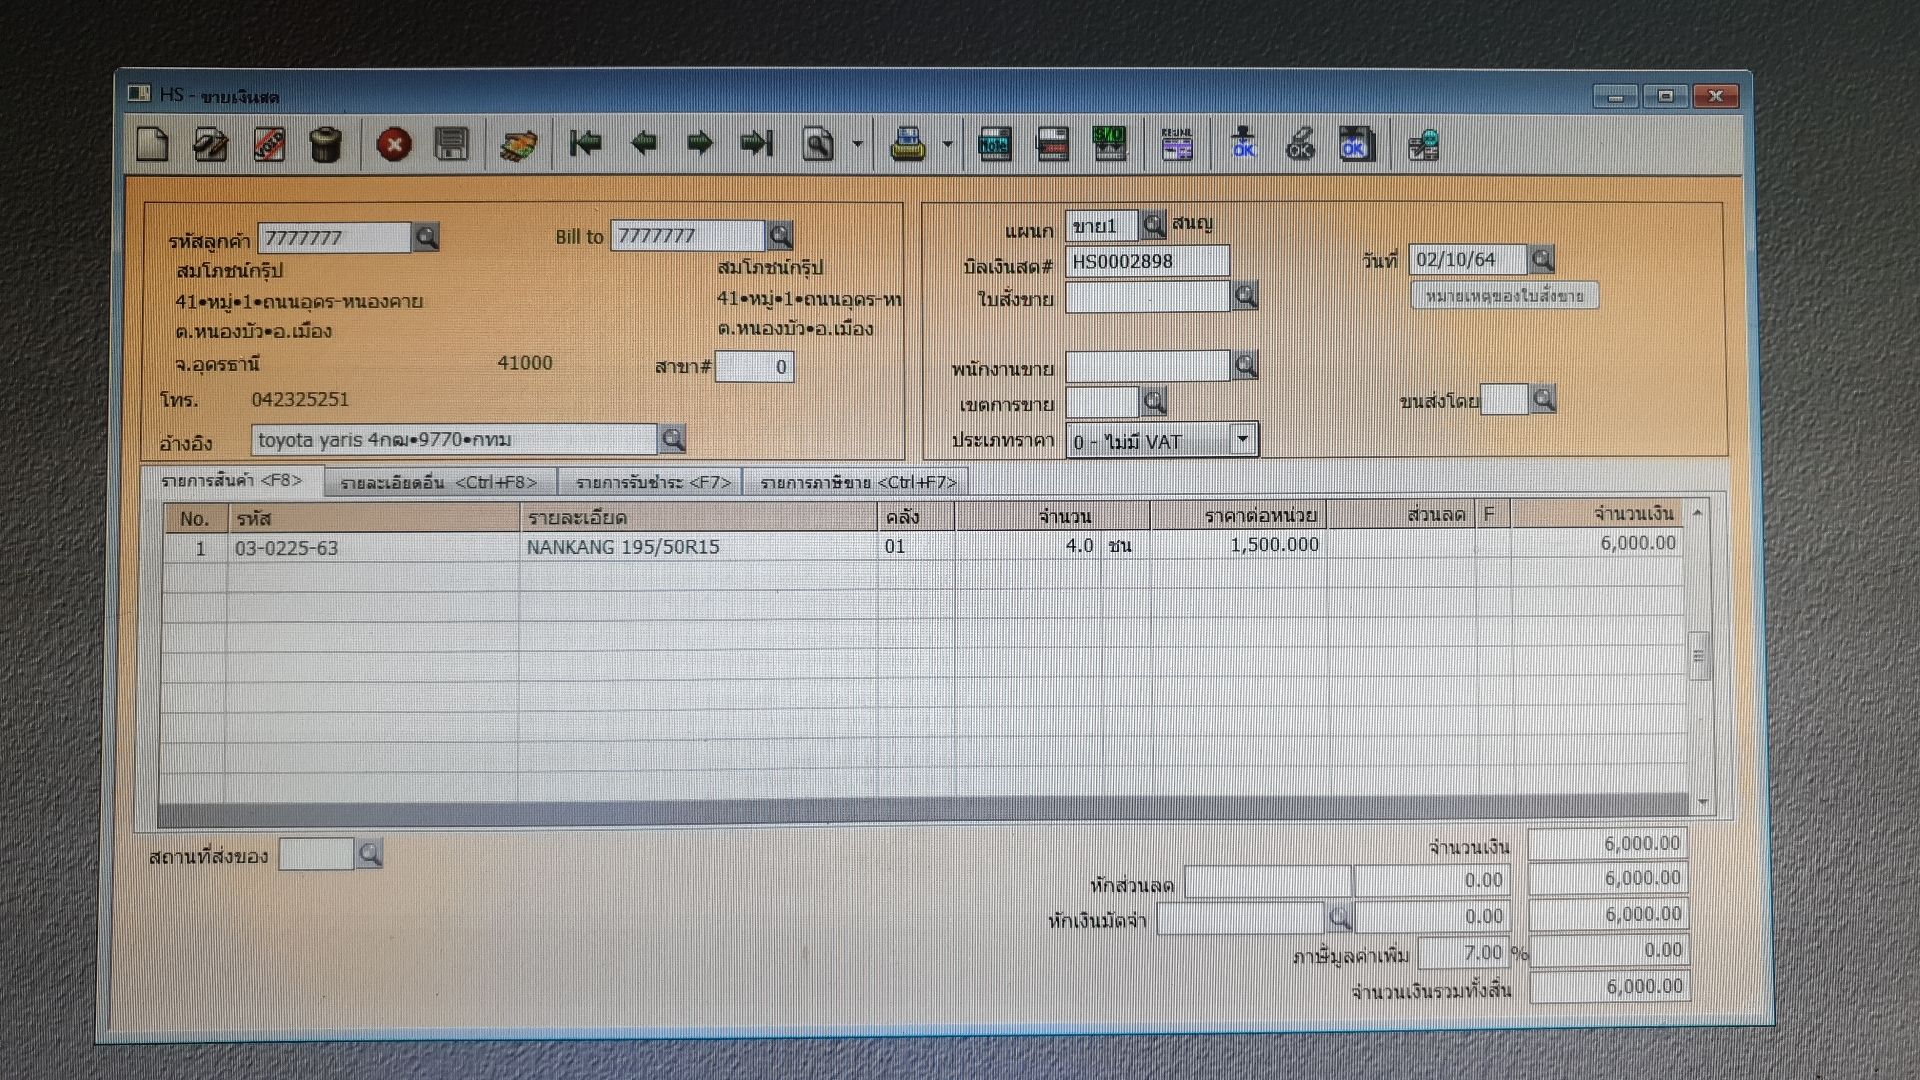This screenshot has width=1920, height=1080.
Task: Go to first record arrow icon
Action: tap(585, 144)
